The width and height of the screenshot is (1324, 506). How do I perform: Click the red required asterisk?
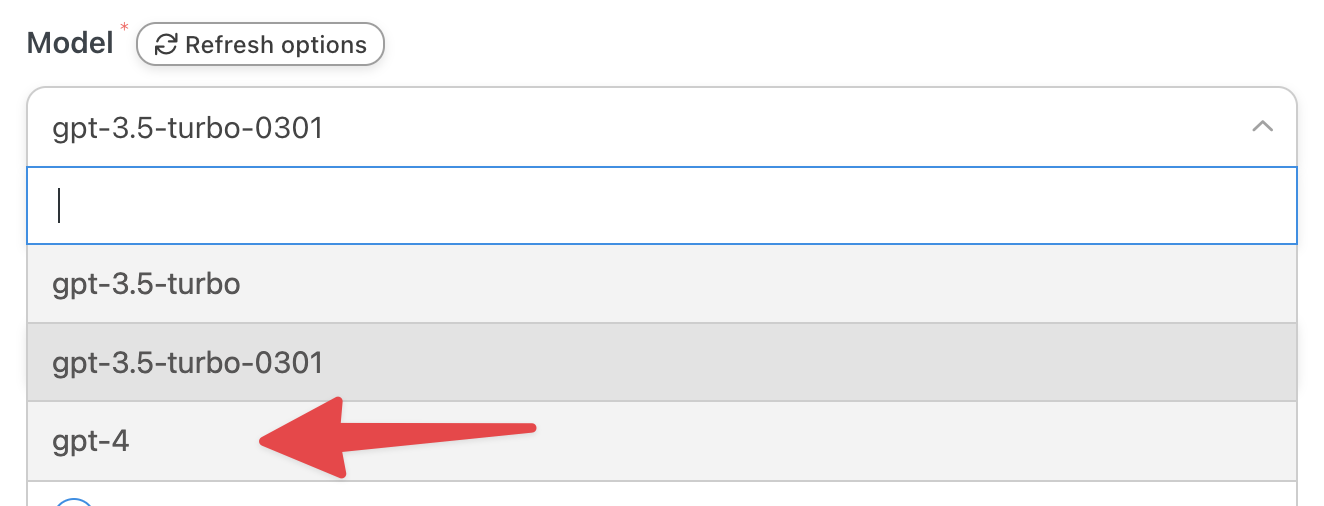pyautogui.click(x=124, y=25)
